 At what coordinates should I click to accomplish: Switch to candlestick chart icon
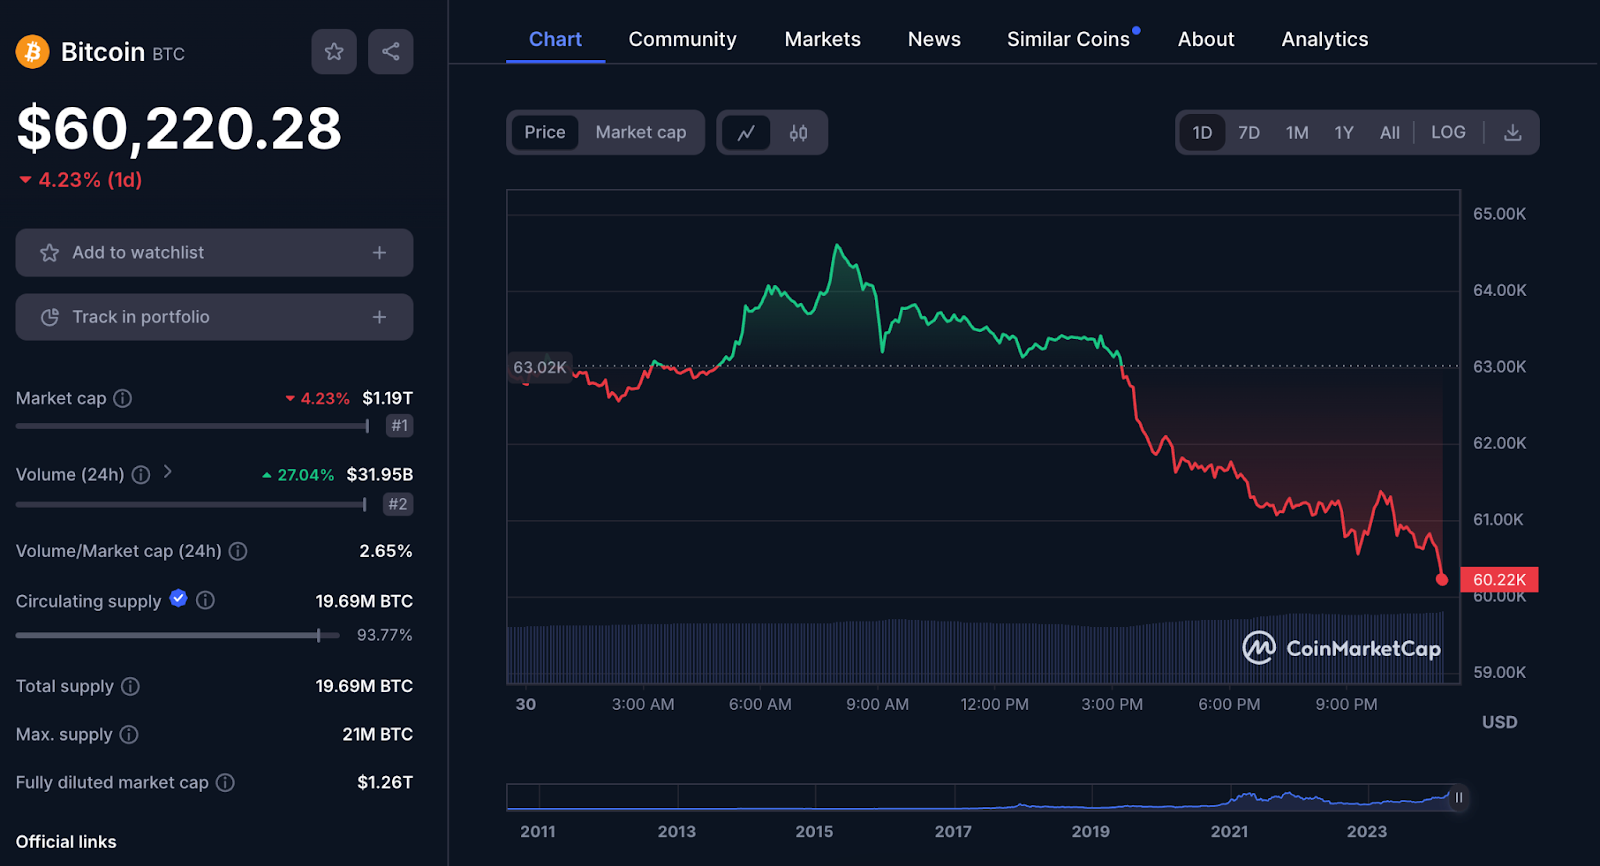[x=798, y=133]
